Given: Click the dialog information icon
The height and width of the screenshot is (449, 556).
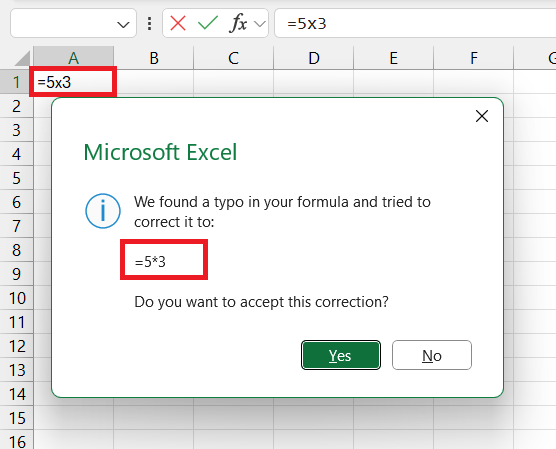Looking at the screenshot, I should pyautogui.click(x=103, y=211).
